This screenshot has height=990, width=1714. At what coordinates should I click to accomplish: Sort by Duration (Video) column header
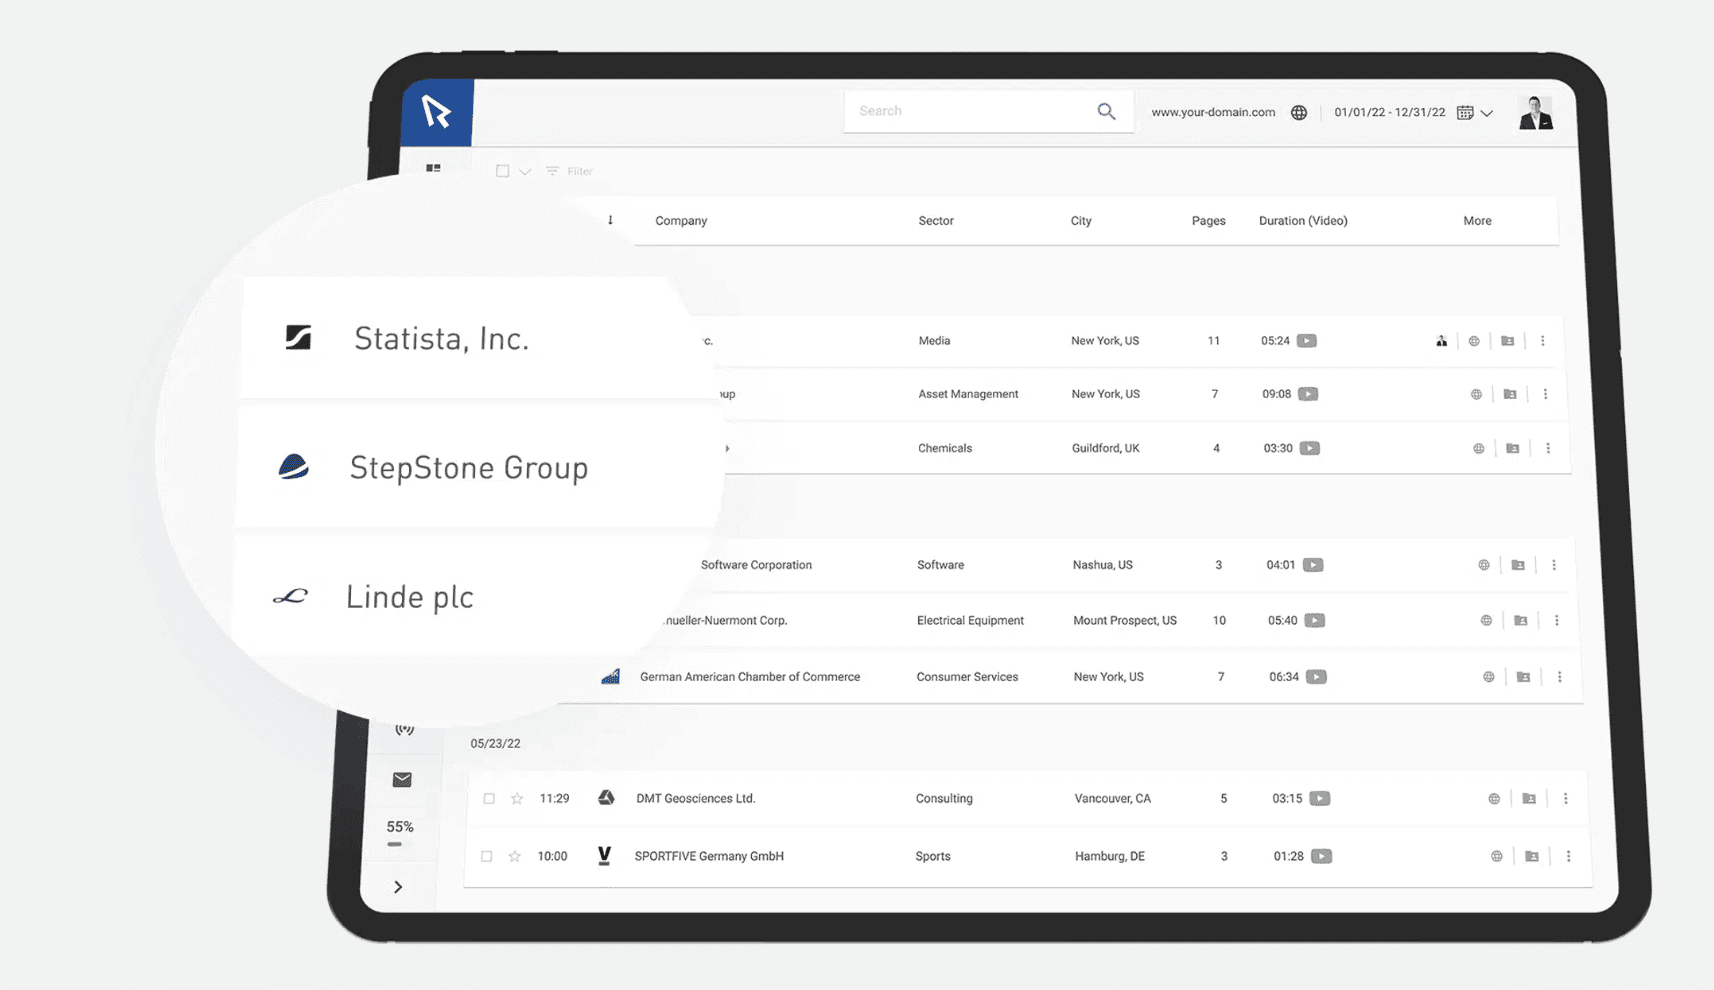click(1303, 221)
